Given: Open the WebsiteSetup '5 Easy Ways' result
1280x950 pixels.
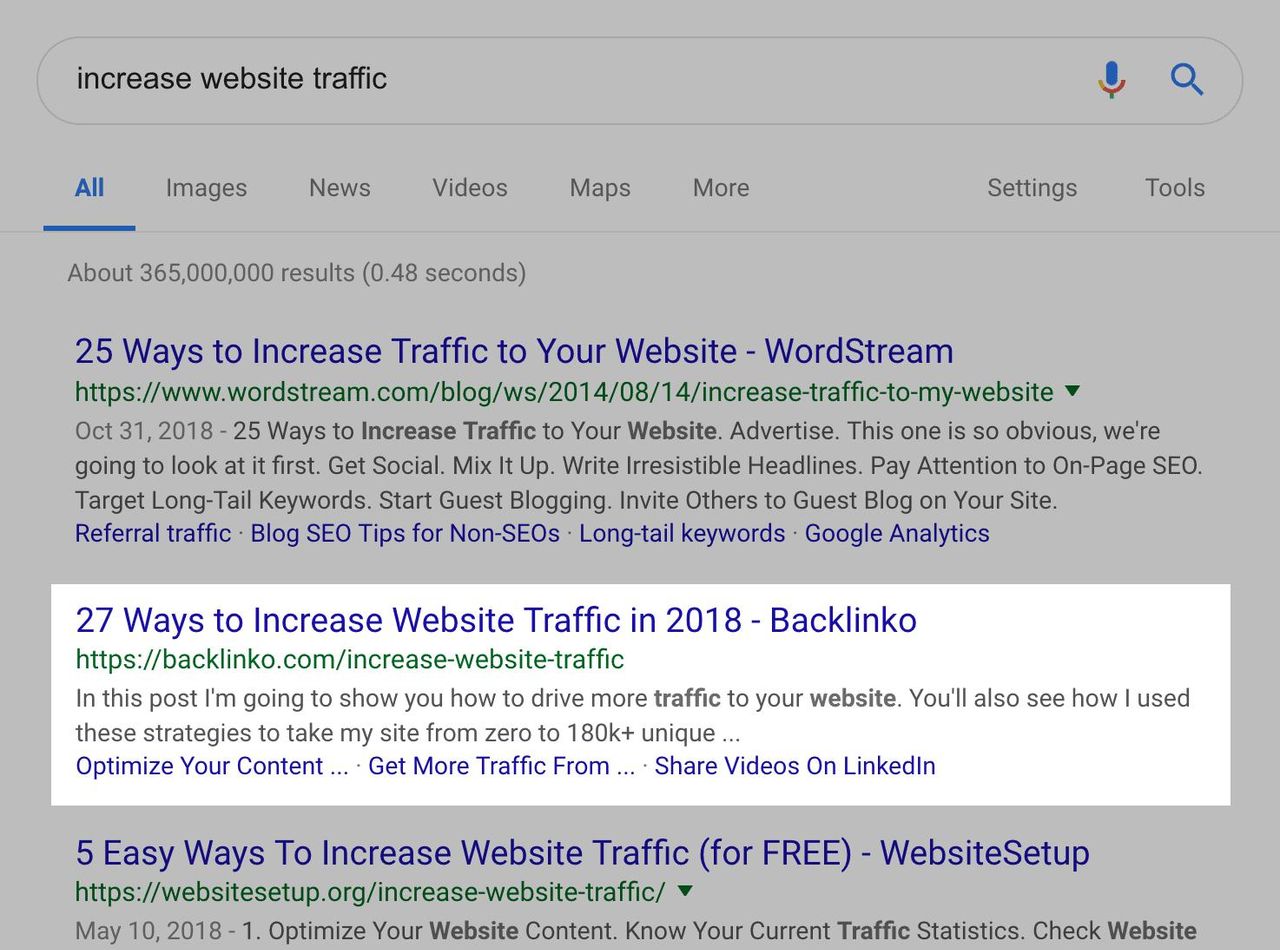Looking at the screenshot, I should (582, 853).
